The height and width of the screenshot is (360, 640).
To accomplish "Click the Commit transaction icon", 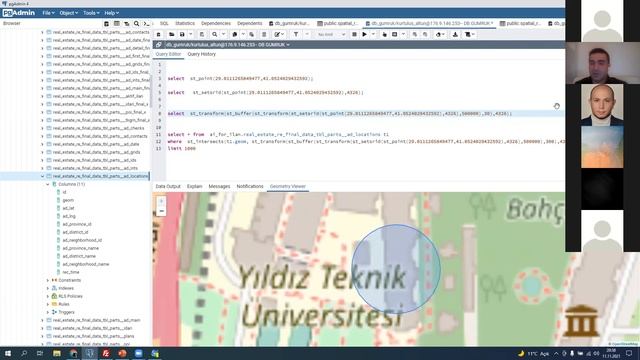I will pos(415,35).
